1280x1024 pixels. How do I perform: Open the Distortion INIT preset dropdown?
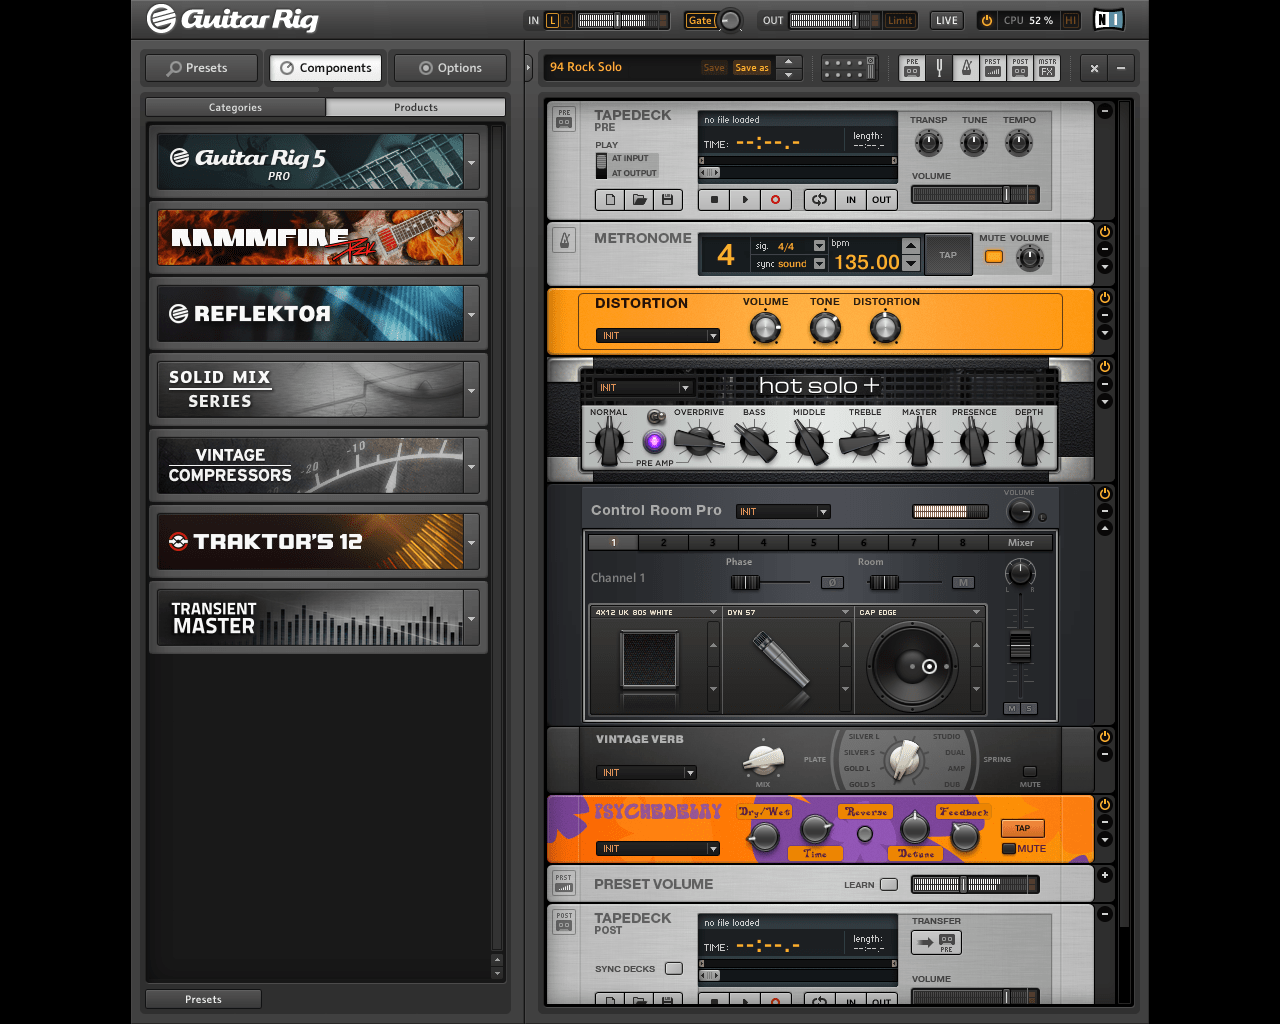pos(658,336)
